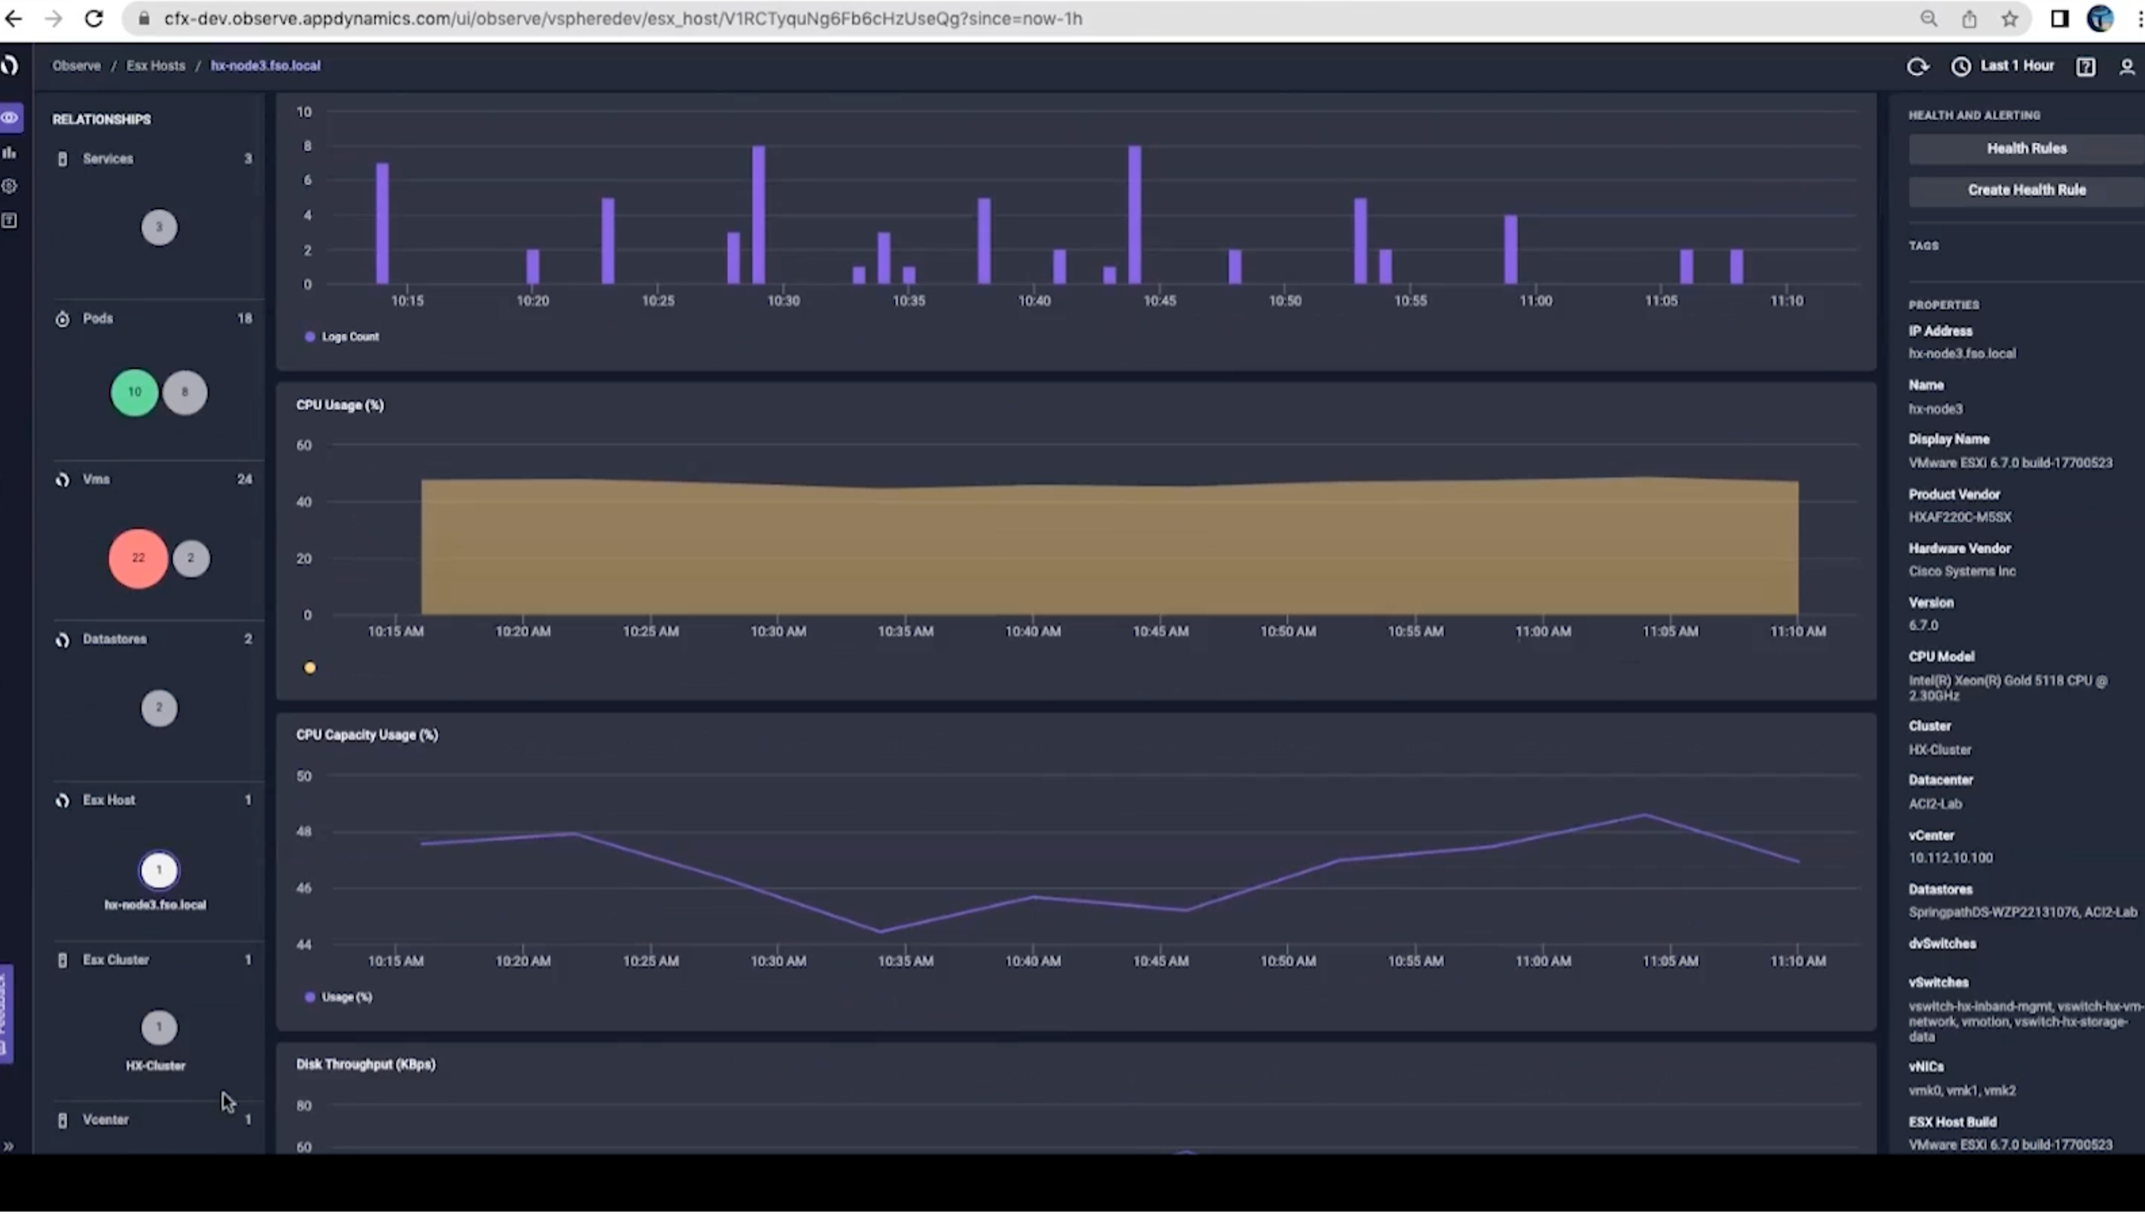2145x1219 pixels.
Task: Open the bar chart icon in the sidebar
Action: pyautogui.click(x=10, y=152)
